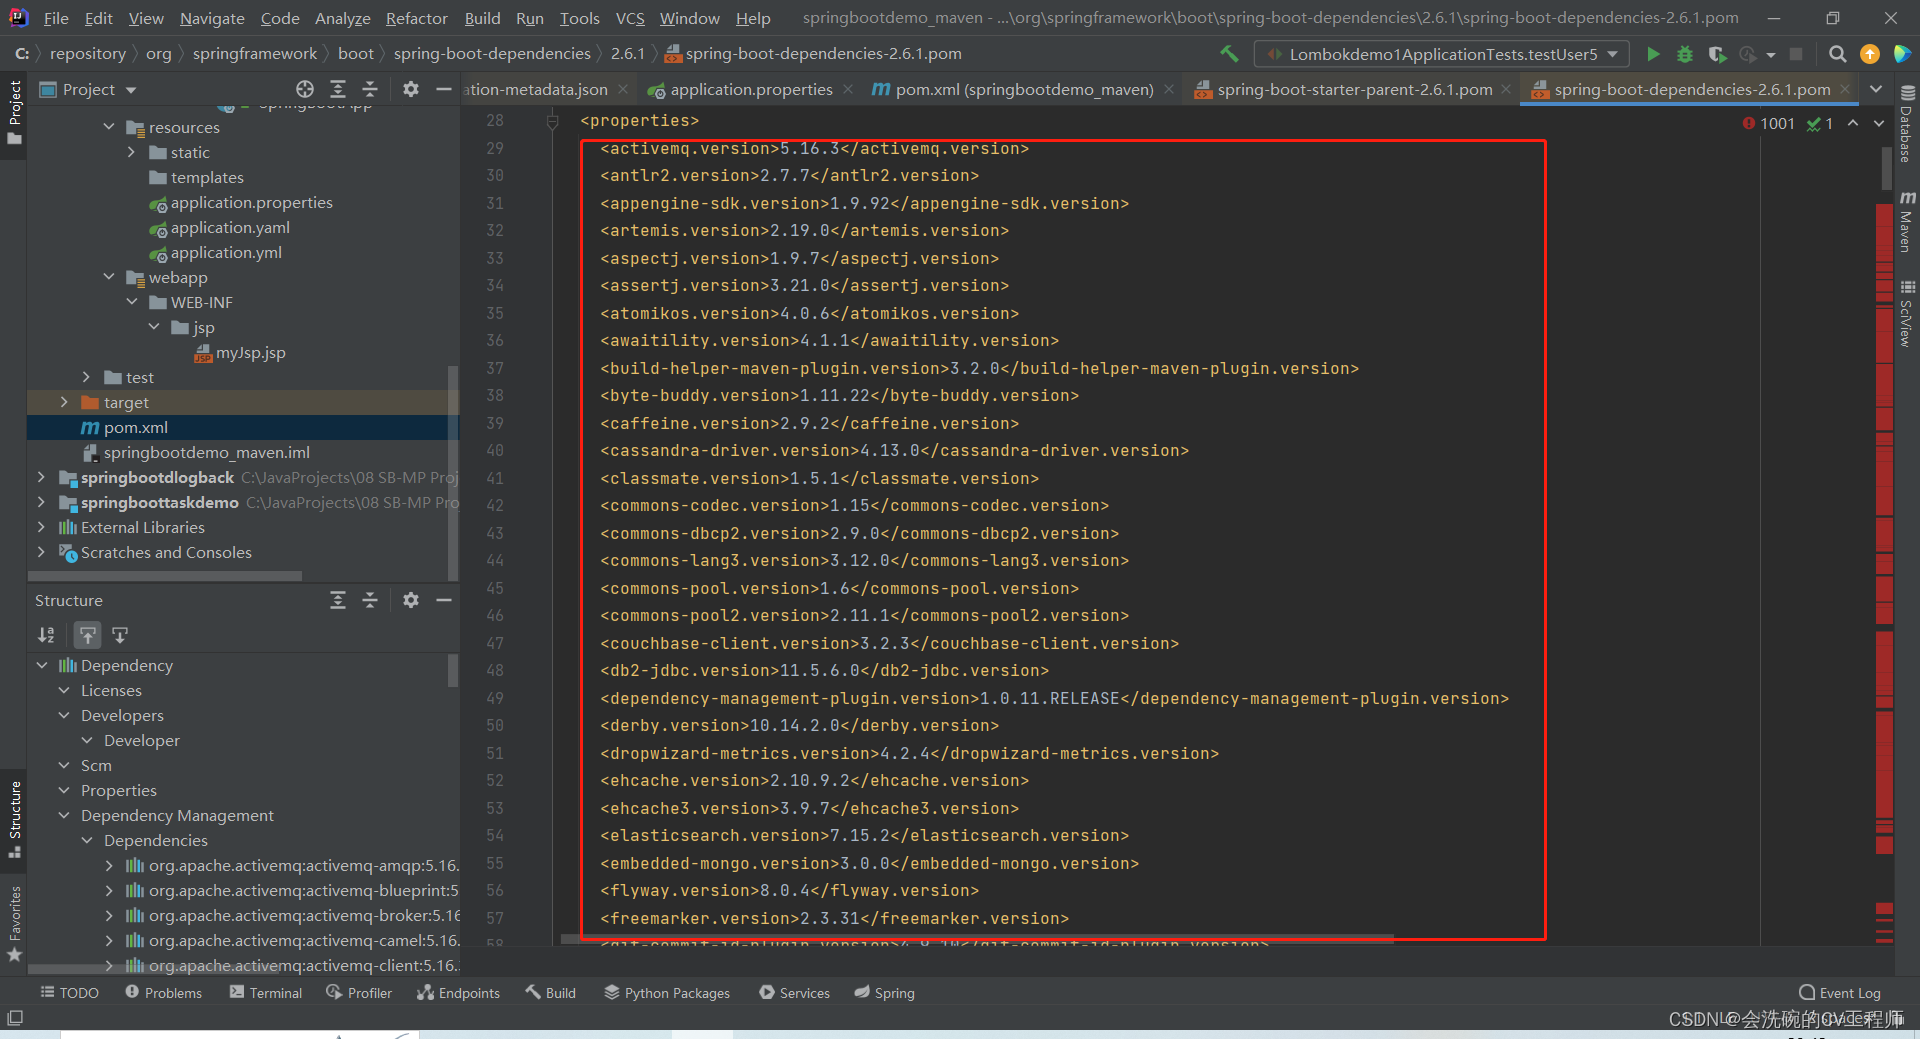1920x1039 pixels.
Task: Open the Problems tool window
Action: [x=163, y=993]
